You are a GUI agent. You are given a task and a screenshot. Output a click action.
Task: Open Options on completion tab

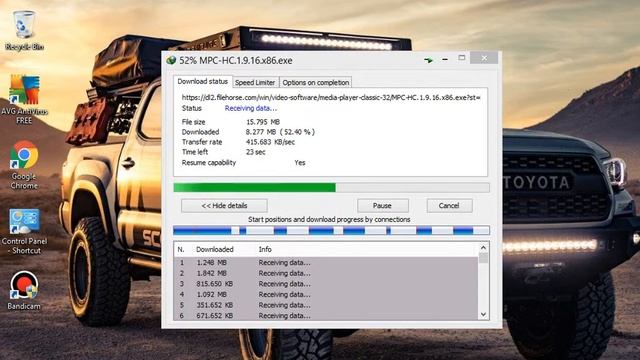(316, 82)
